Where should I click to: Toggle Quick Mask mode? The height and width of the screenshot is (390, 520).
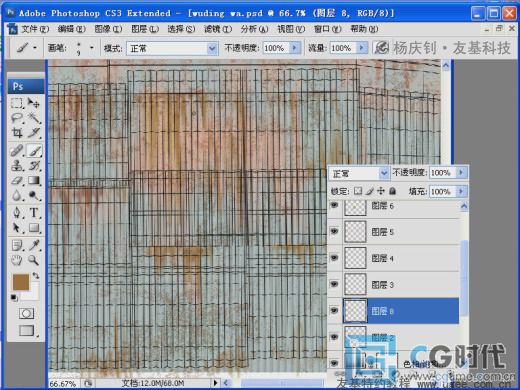(x=26, y=314)
